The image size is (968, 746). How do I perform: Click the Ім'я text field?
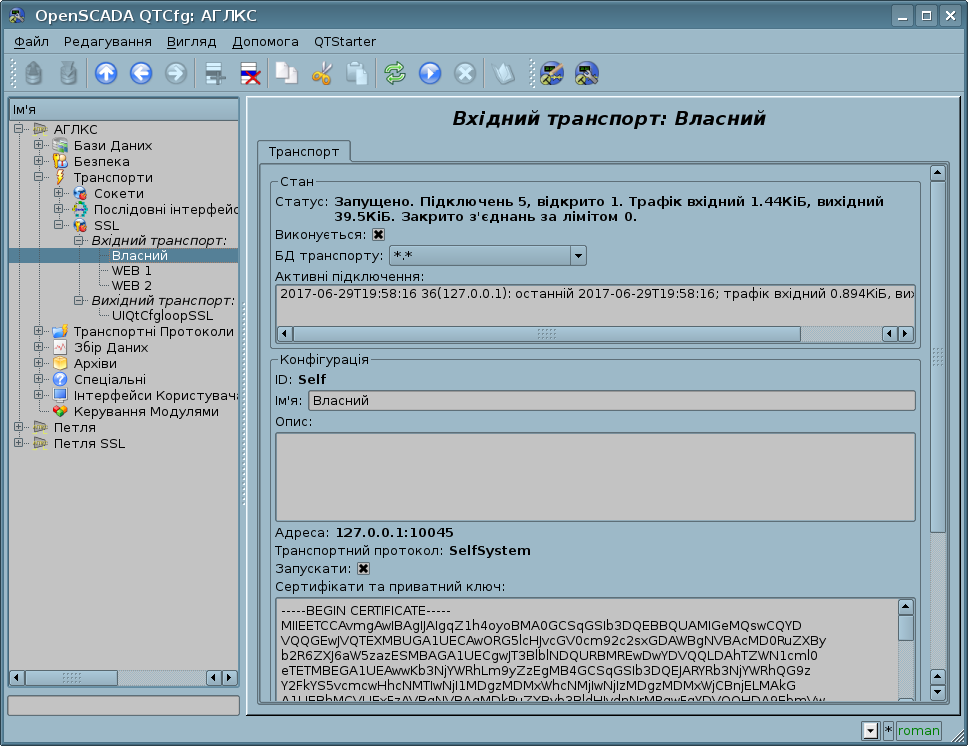pos(610,401)
